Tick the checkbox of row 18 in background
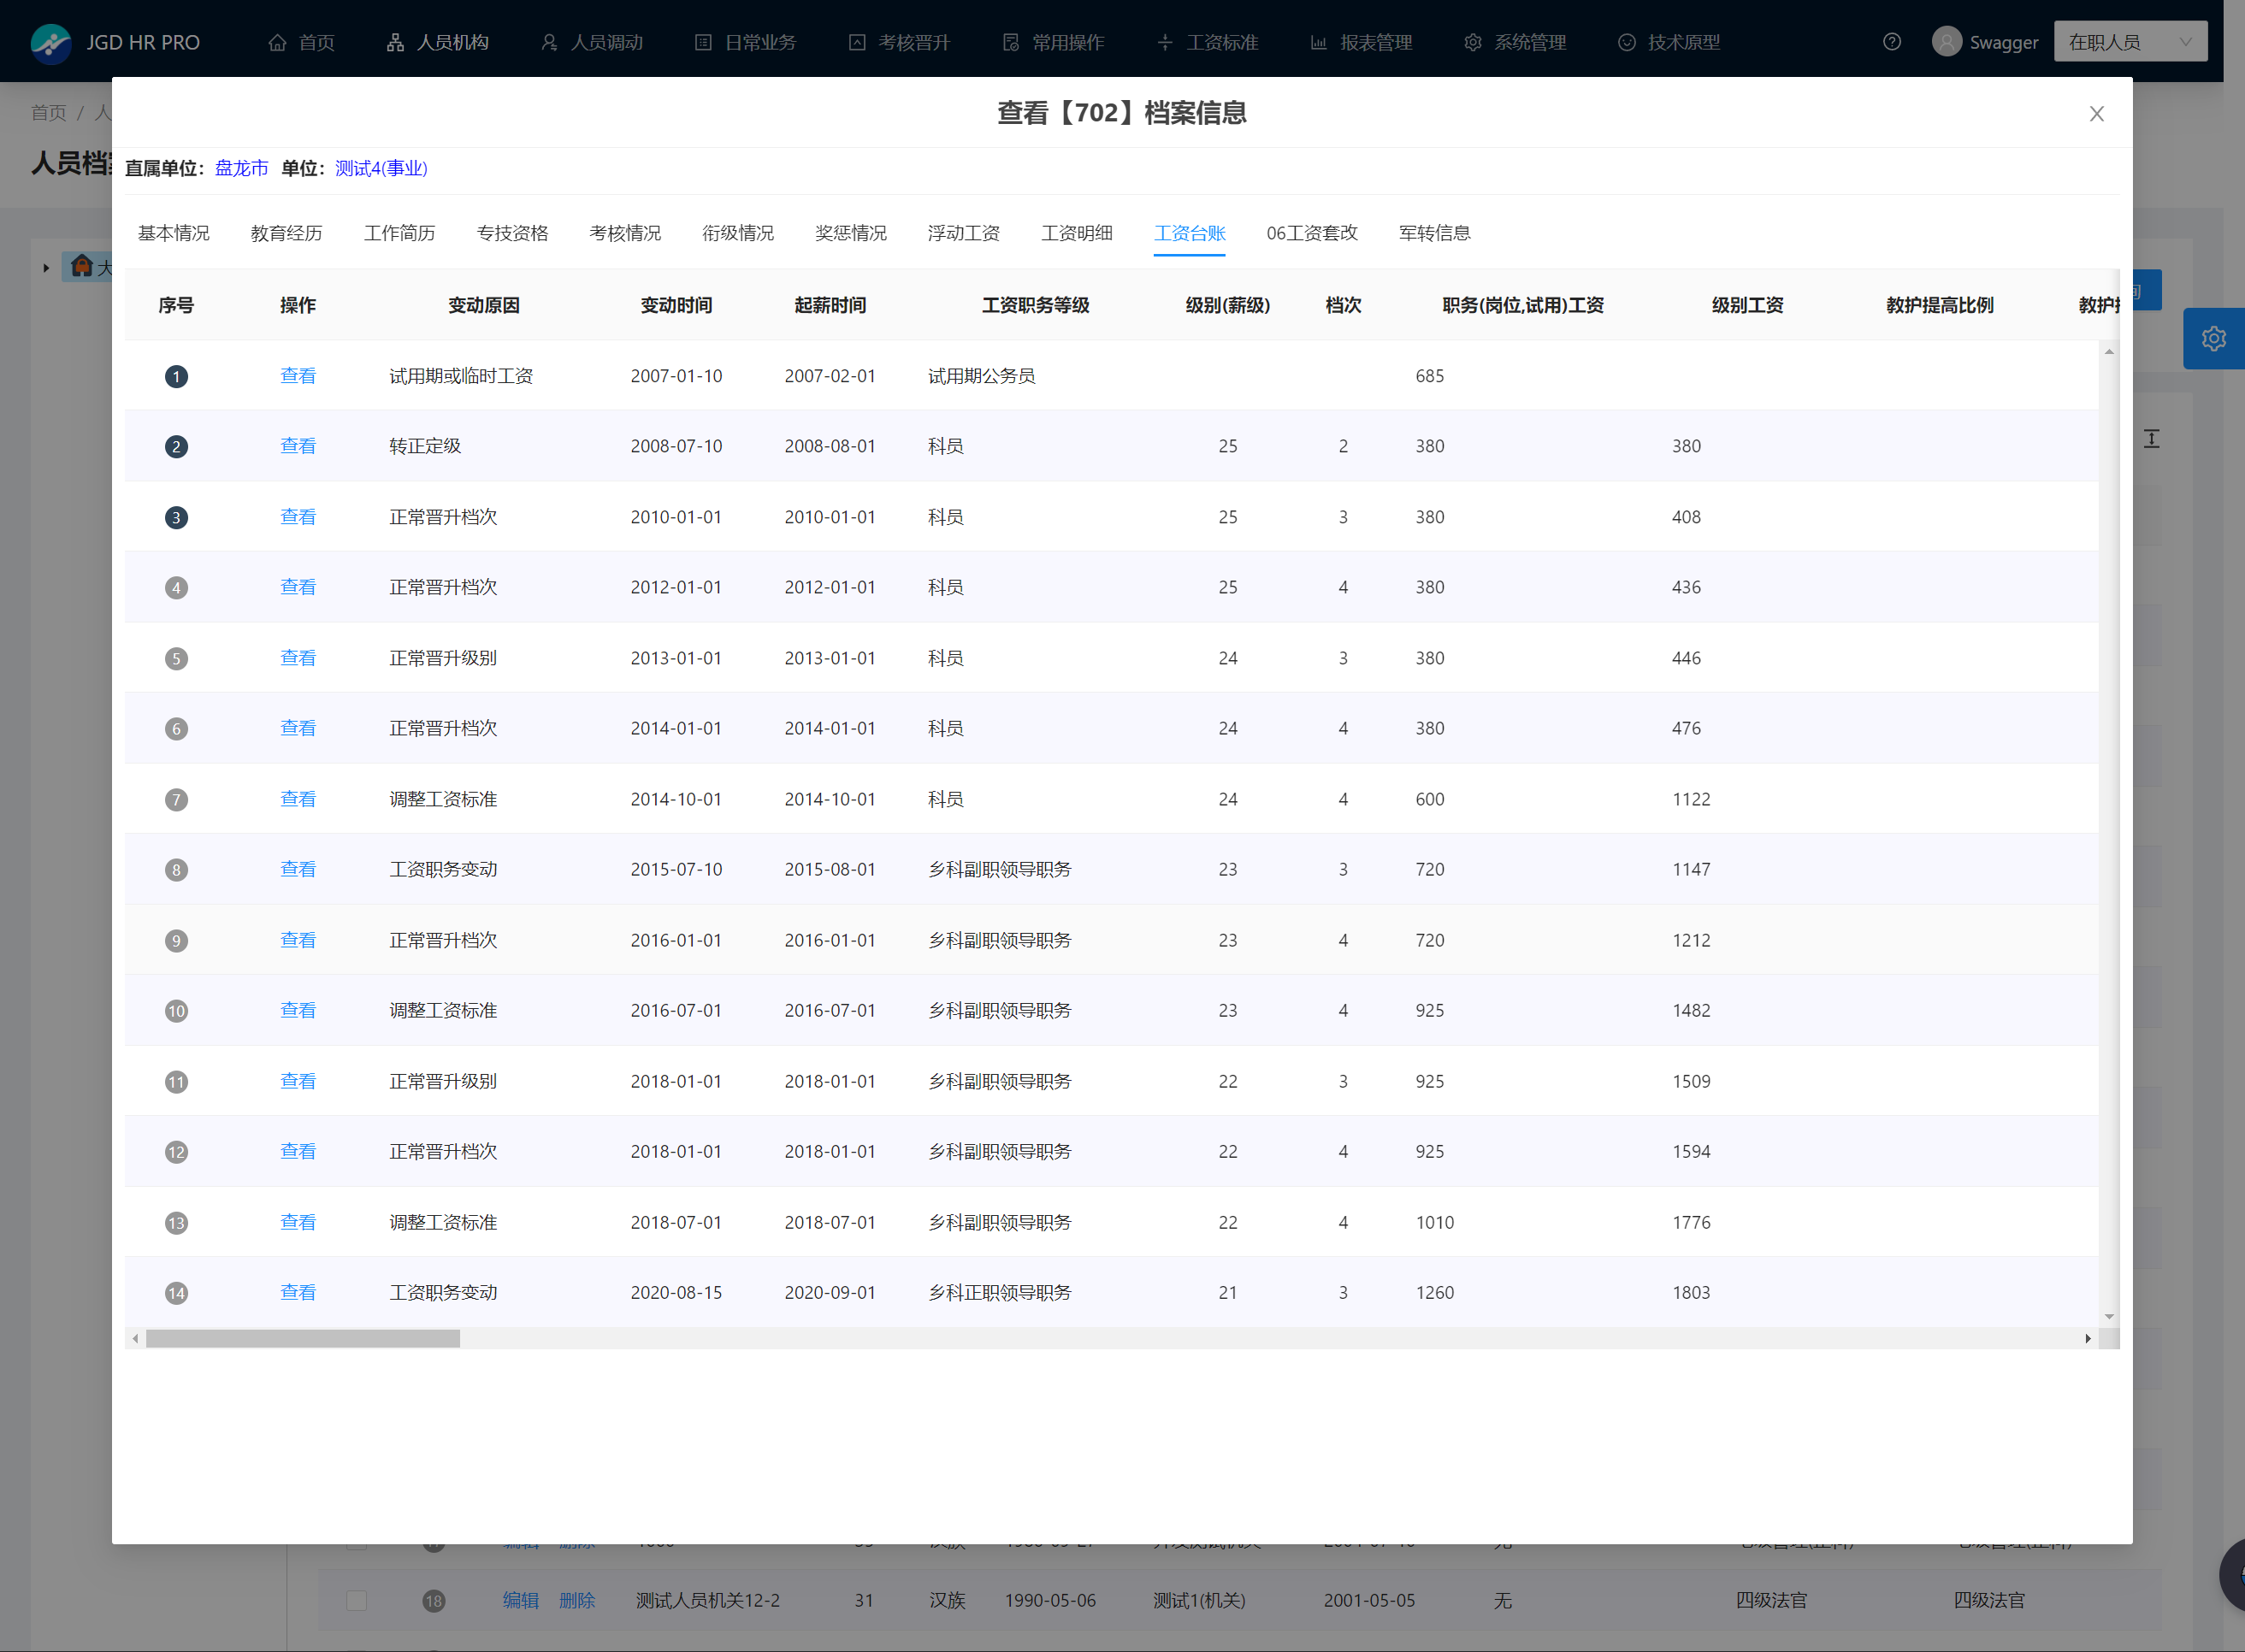Viewport: 2245px width, 1652px height. [x=356, y=1601]
